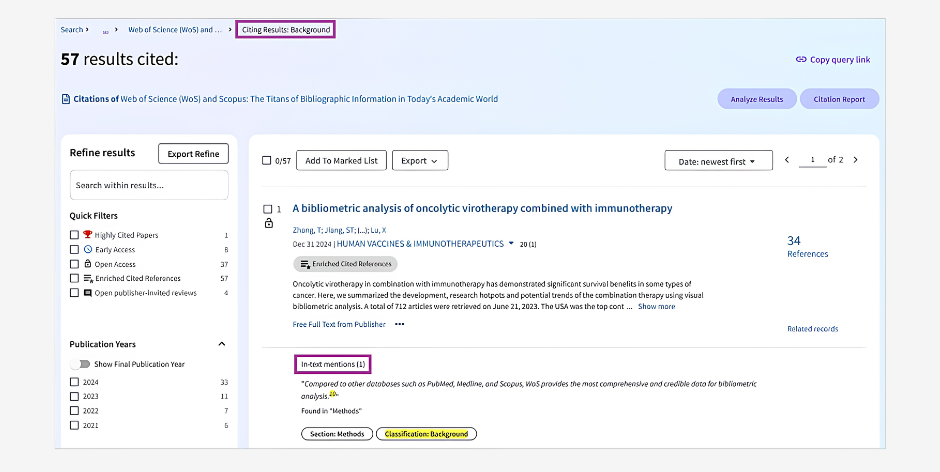Click author Lu, X
The image size is (940, 472).
[x=379, y=230]
